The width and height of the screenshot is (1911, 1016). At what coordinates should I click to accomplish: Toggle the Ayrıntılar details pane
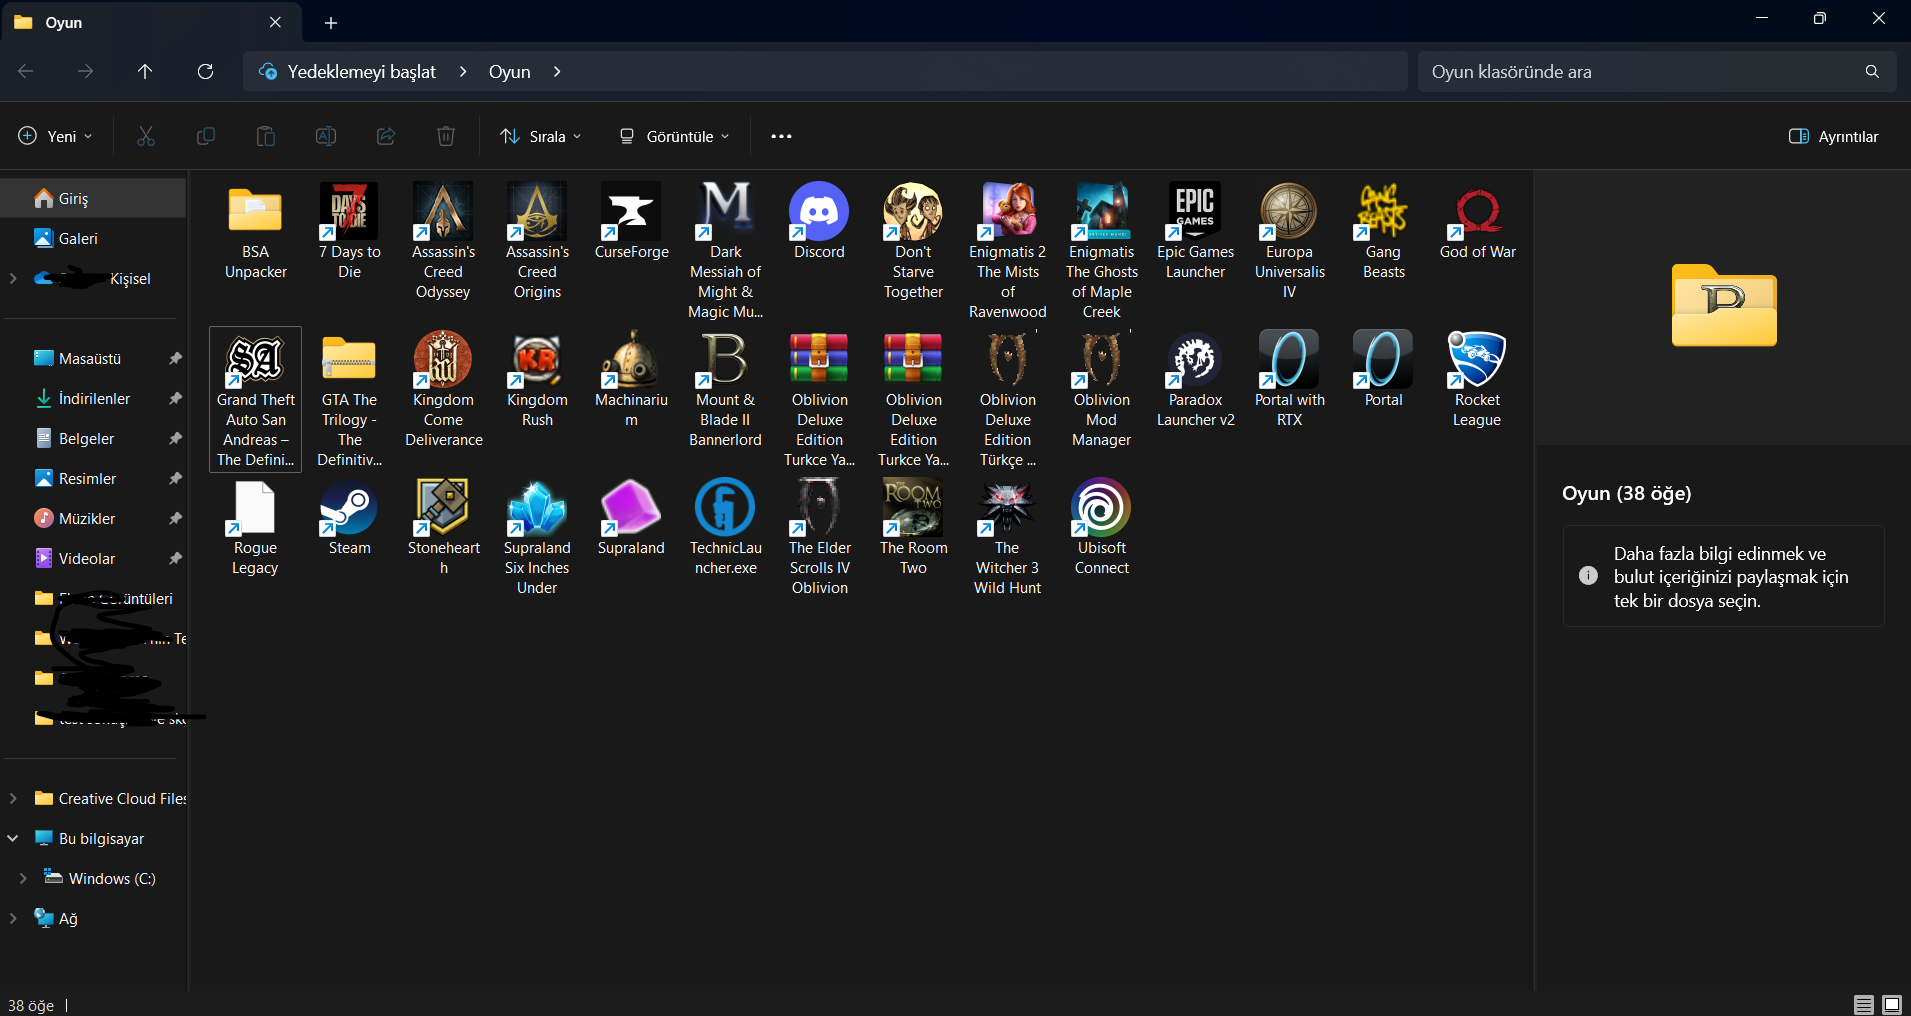[x=1833, y=136]
